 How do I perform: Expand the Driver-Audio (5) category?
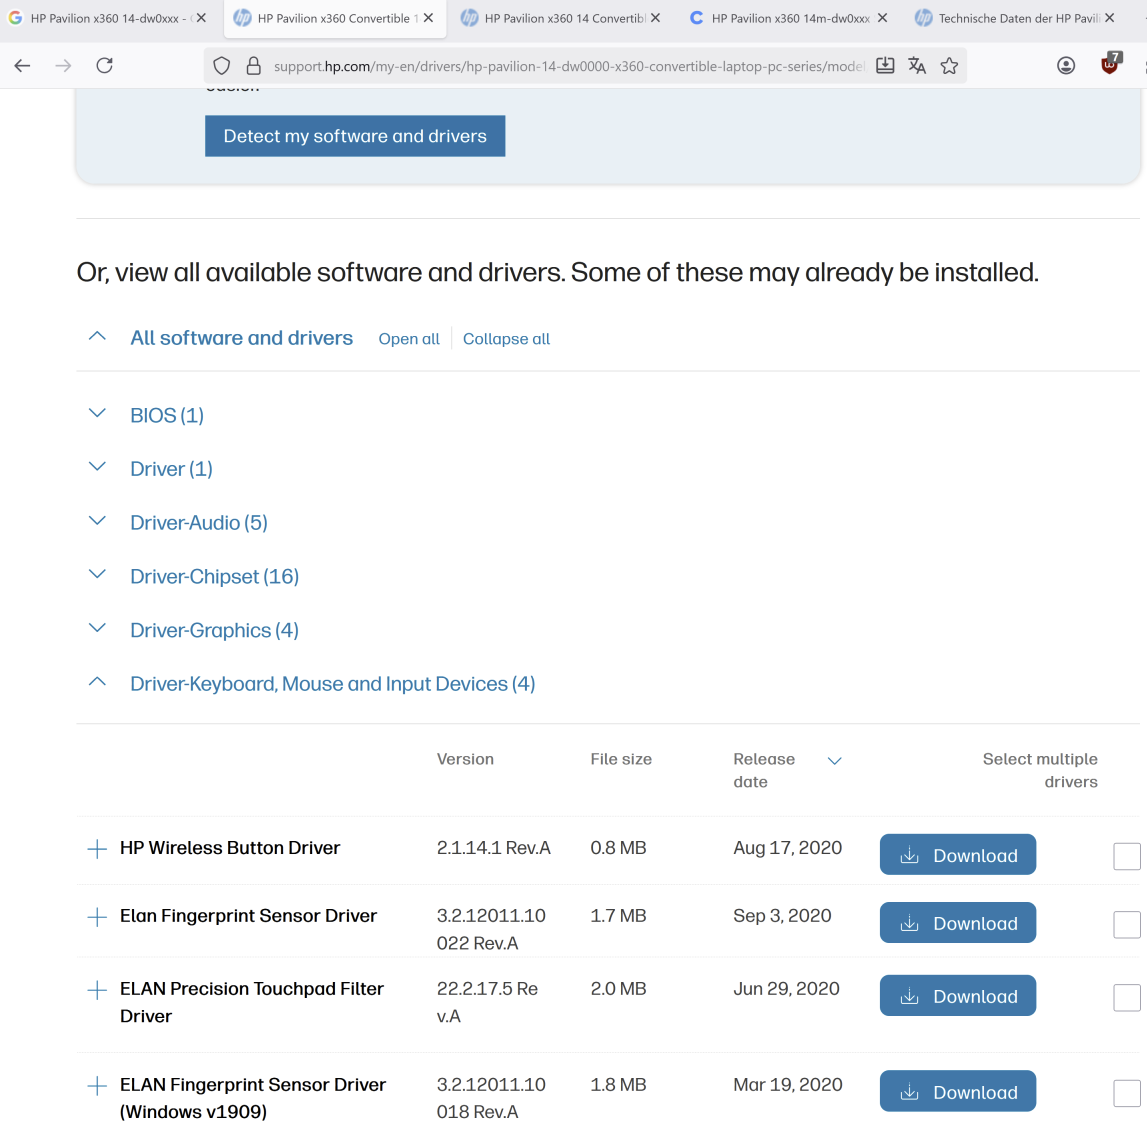point(97,521)
